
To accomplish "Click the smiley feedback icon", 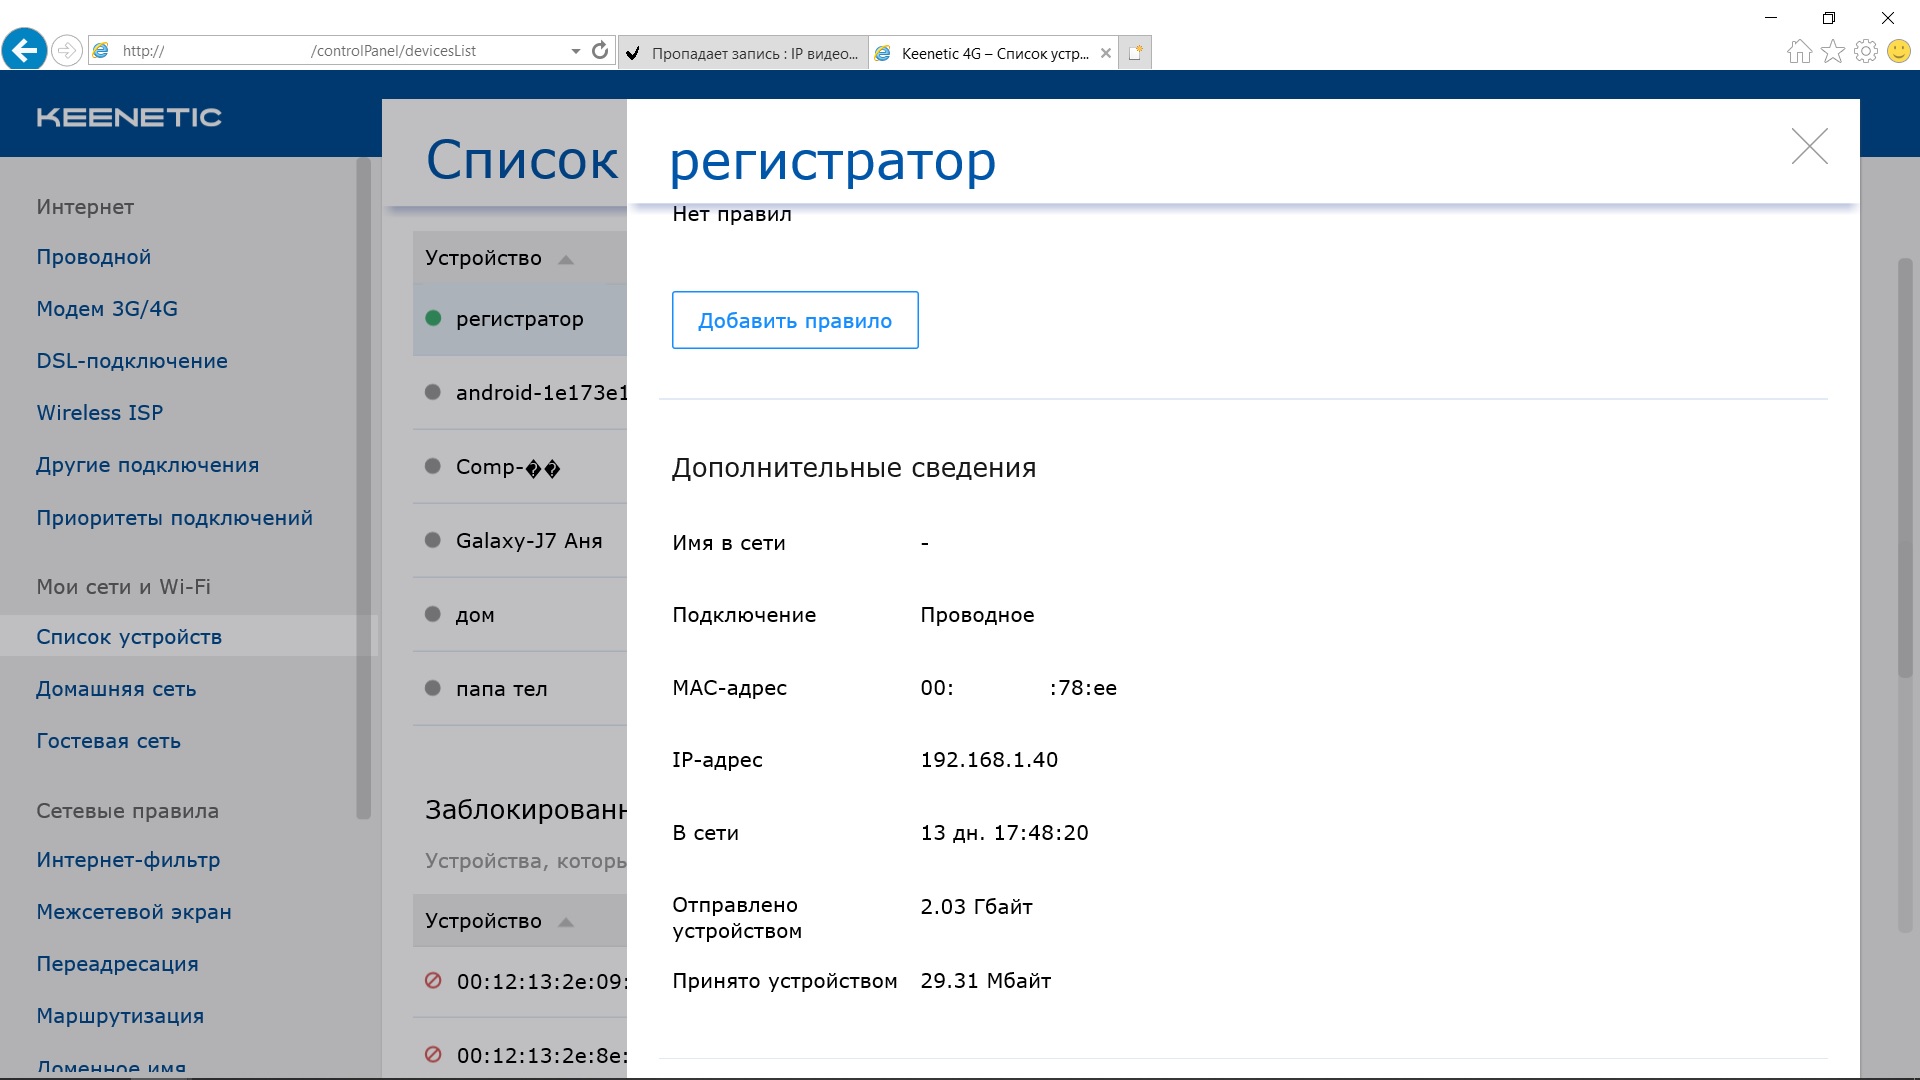I will coord(1898,51).
